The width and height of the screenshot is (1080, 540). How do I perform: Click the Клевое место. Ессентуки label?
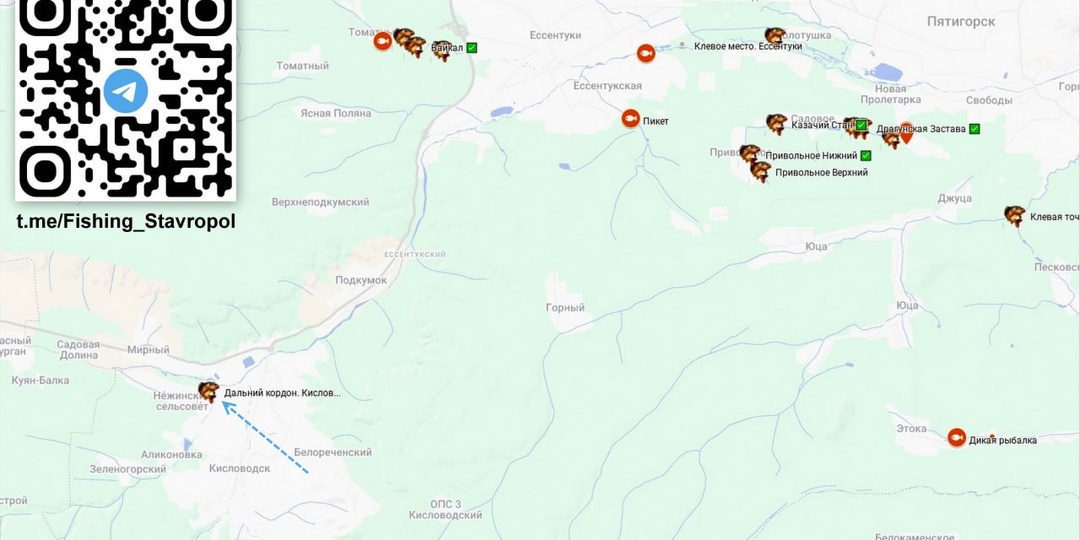click(748, 46)
